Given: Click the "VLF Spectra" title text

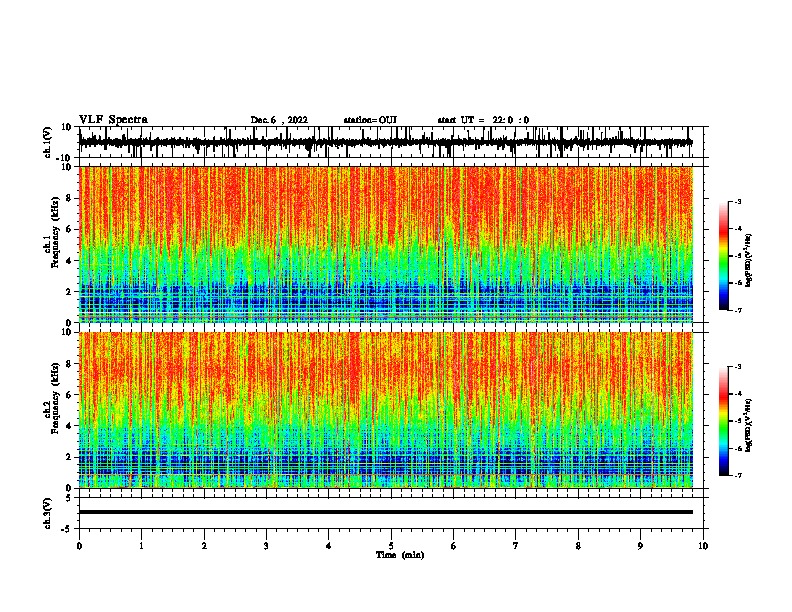Looking at the screenshot, I should 113,120.
